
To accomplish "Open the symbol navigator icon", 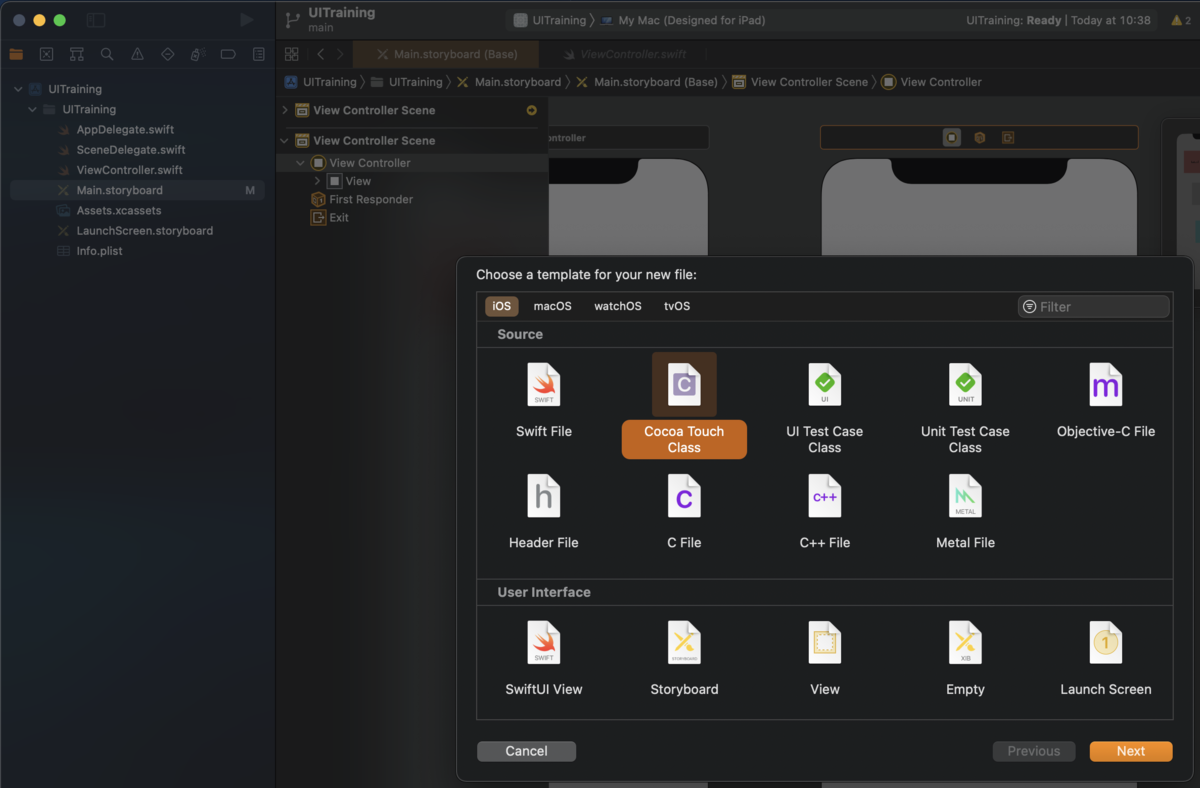I will click(77, 54).
